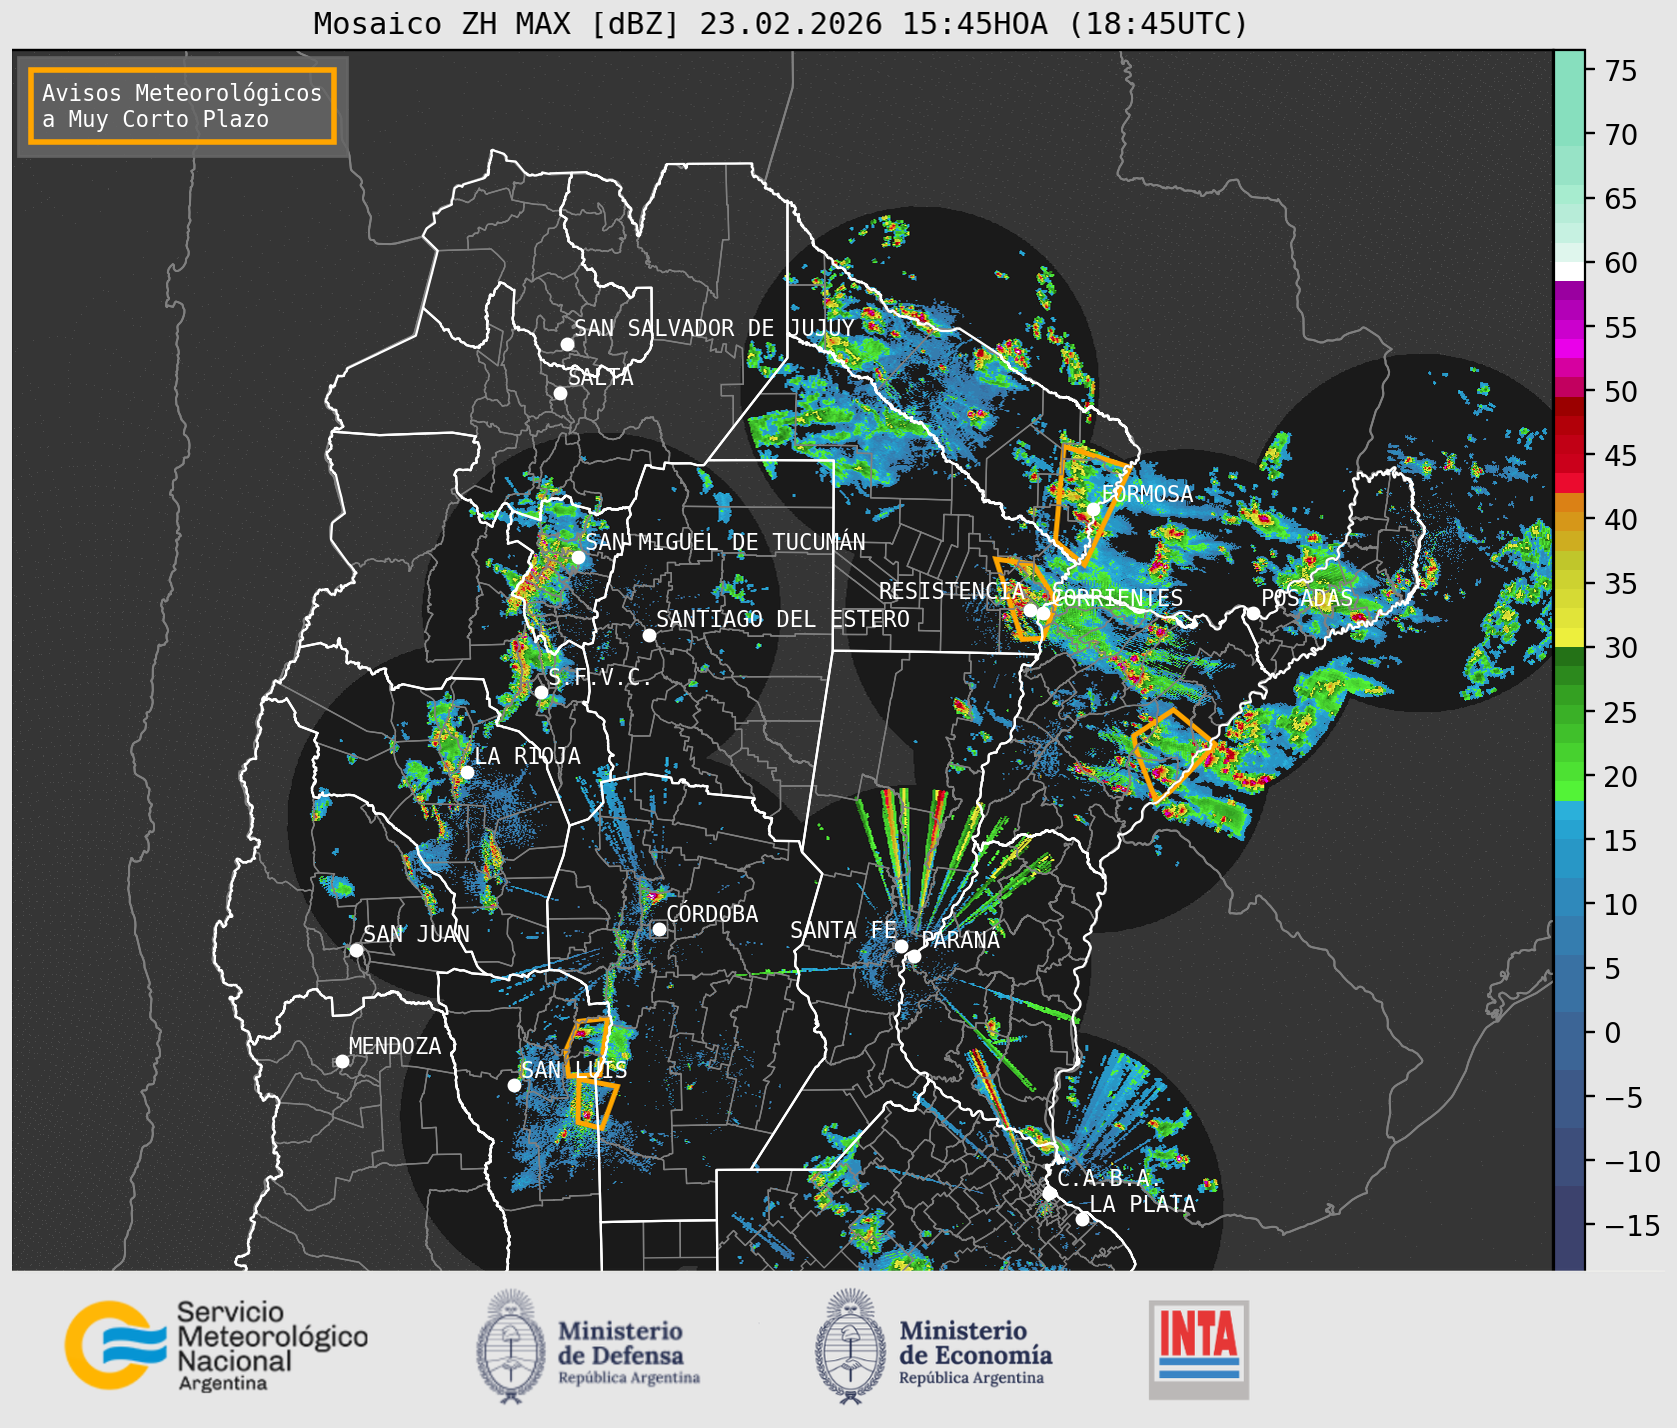Click the POSADAS label text
The width and height of the screenshot is (1677, 1428).
pos(1307,598)
